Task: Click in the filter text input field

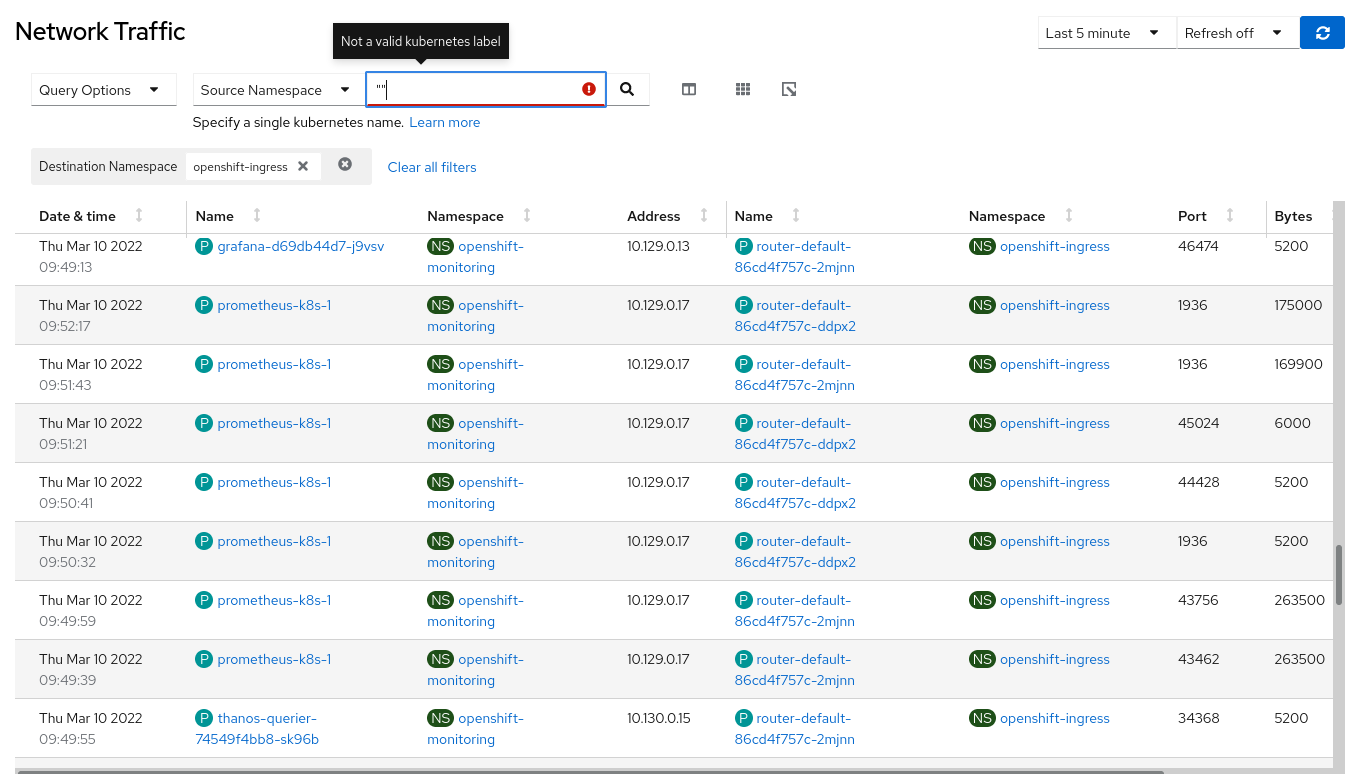Action: pyautogui.click(x=475, y=90)
